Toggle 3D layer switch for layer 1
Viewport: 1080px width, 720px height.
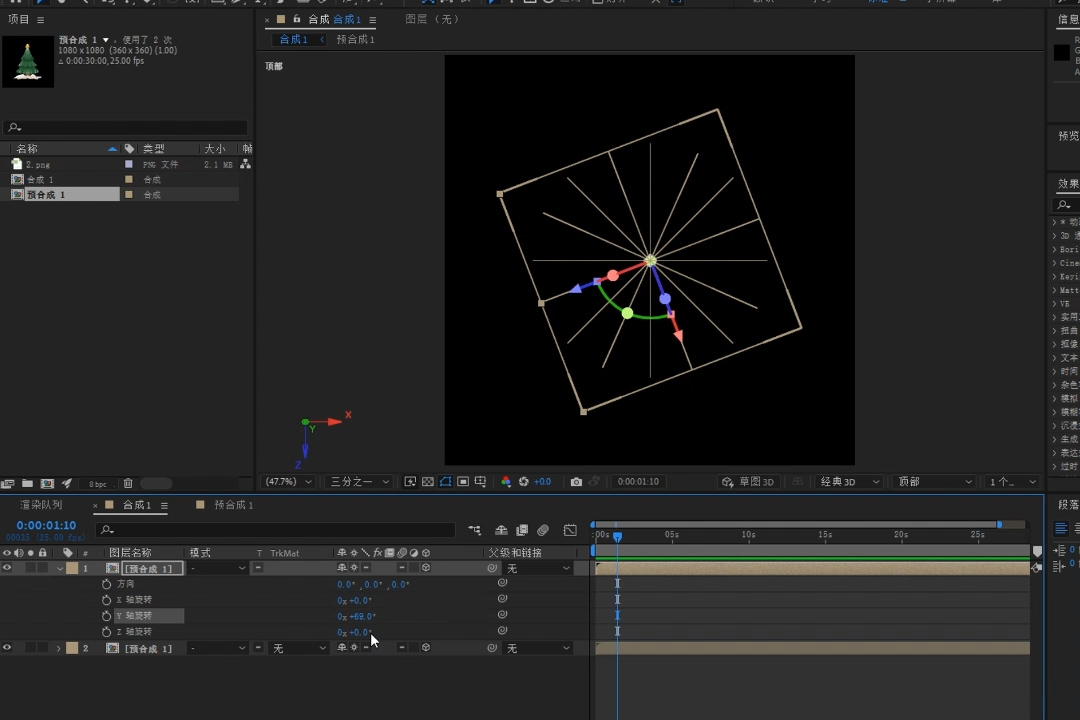[426, 568]
